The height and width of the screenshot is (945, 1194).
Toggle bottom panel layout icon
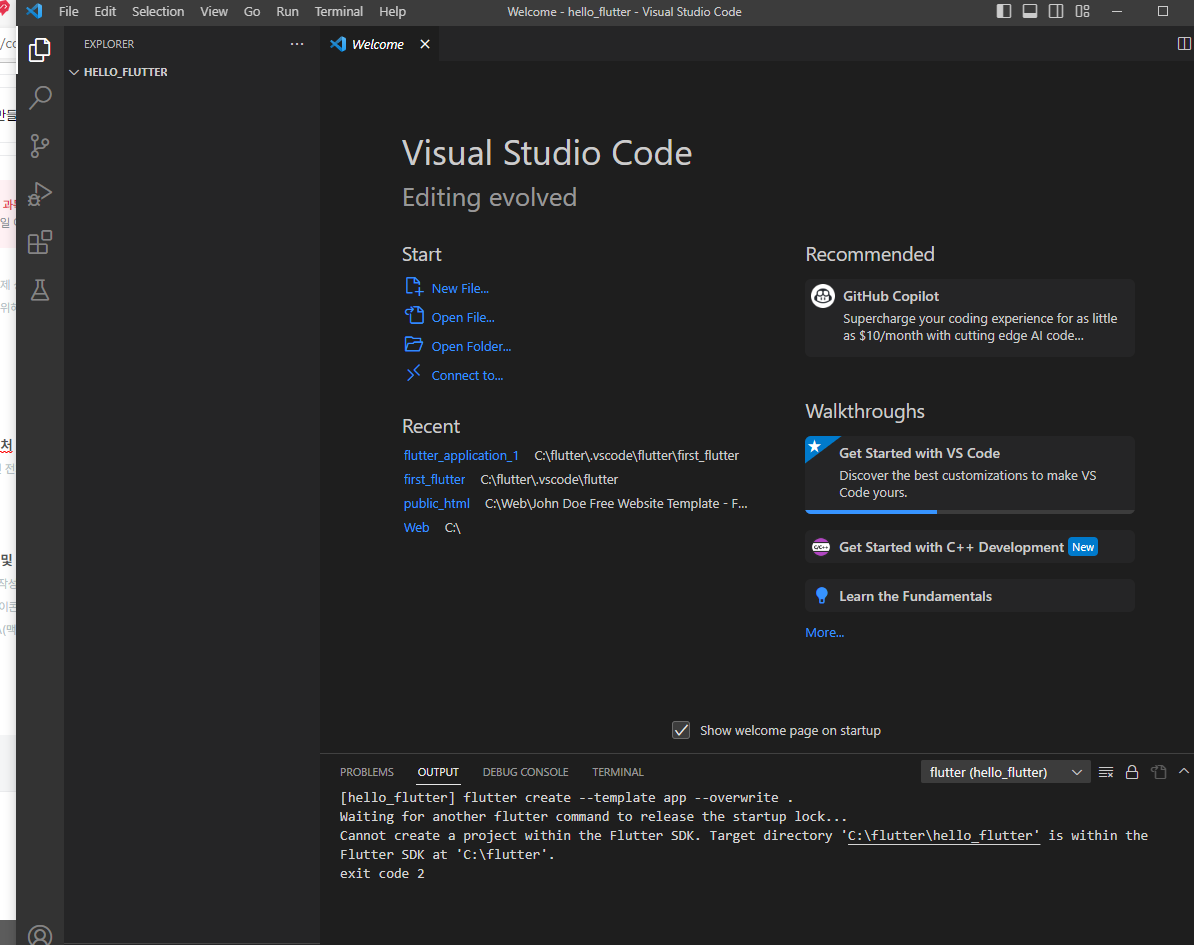1030,11
